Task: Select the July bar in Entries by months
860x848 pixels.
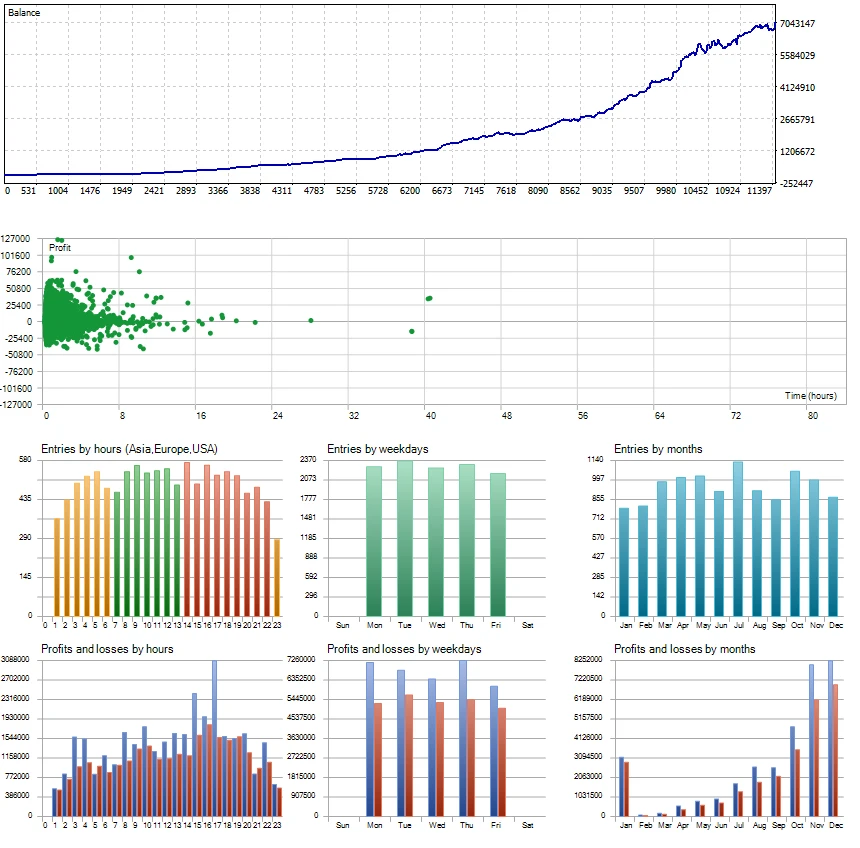Action: pyautogui.click(x=738, y=540)
